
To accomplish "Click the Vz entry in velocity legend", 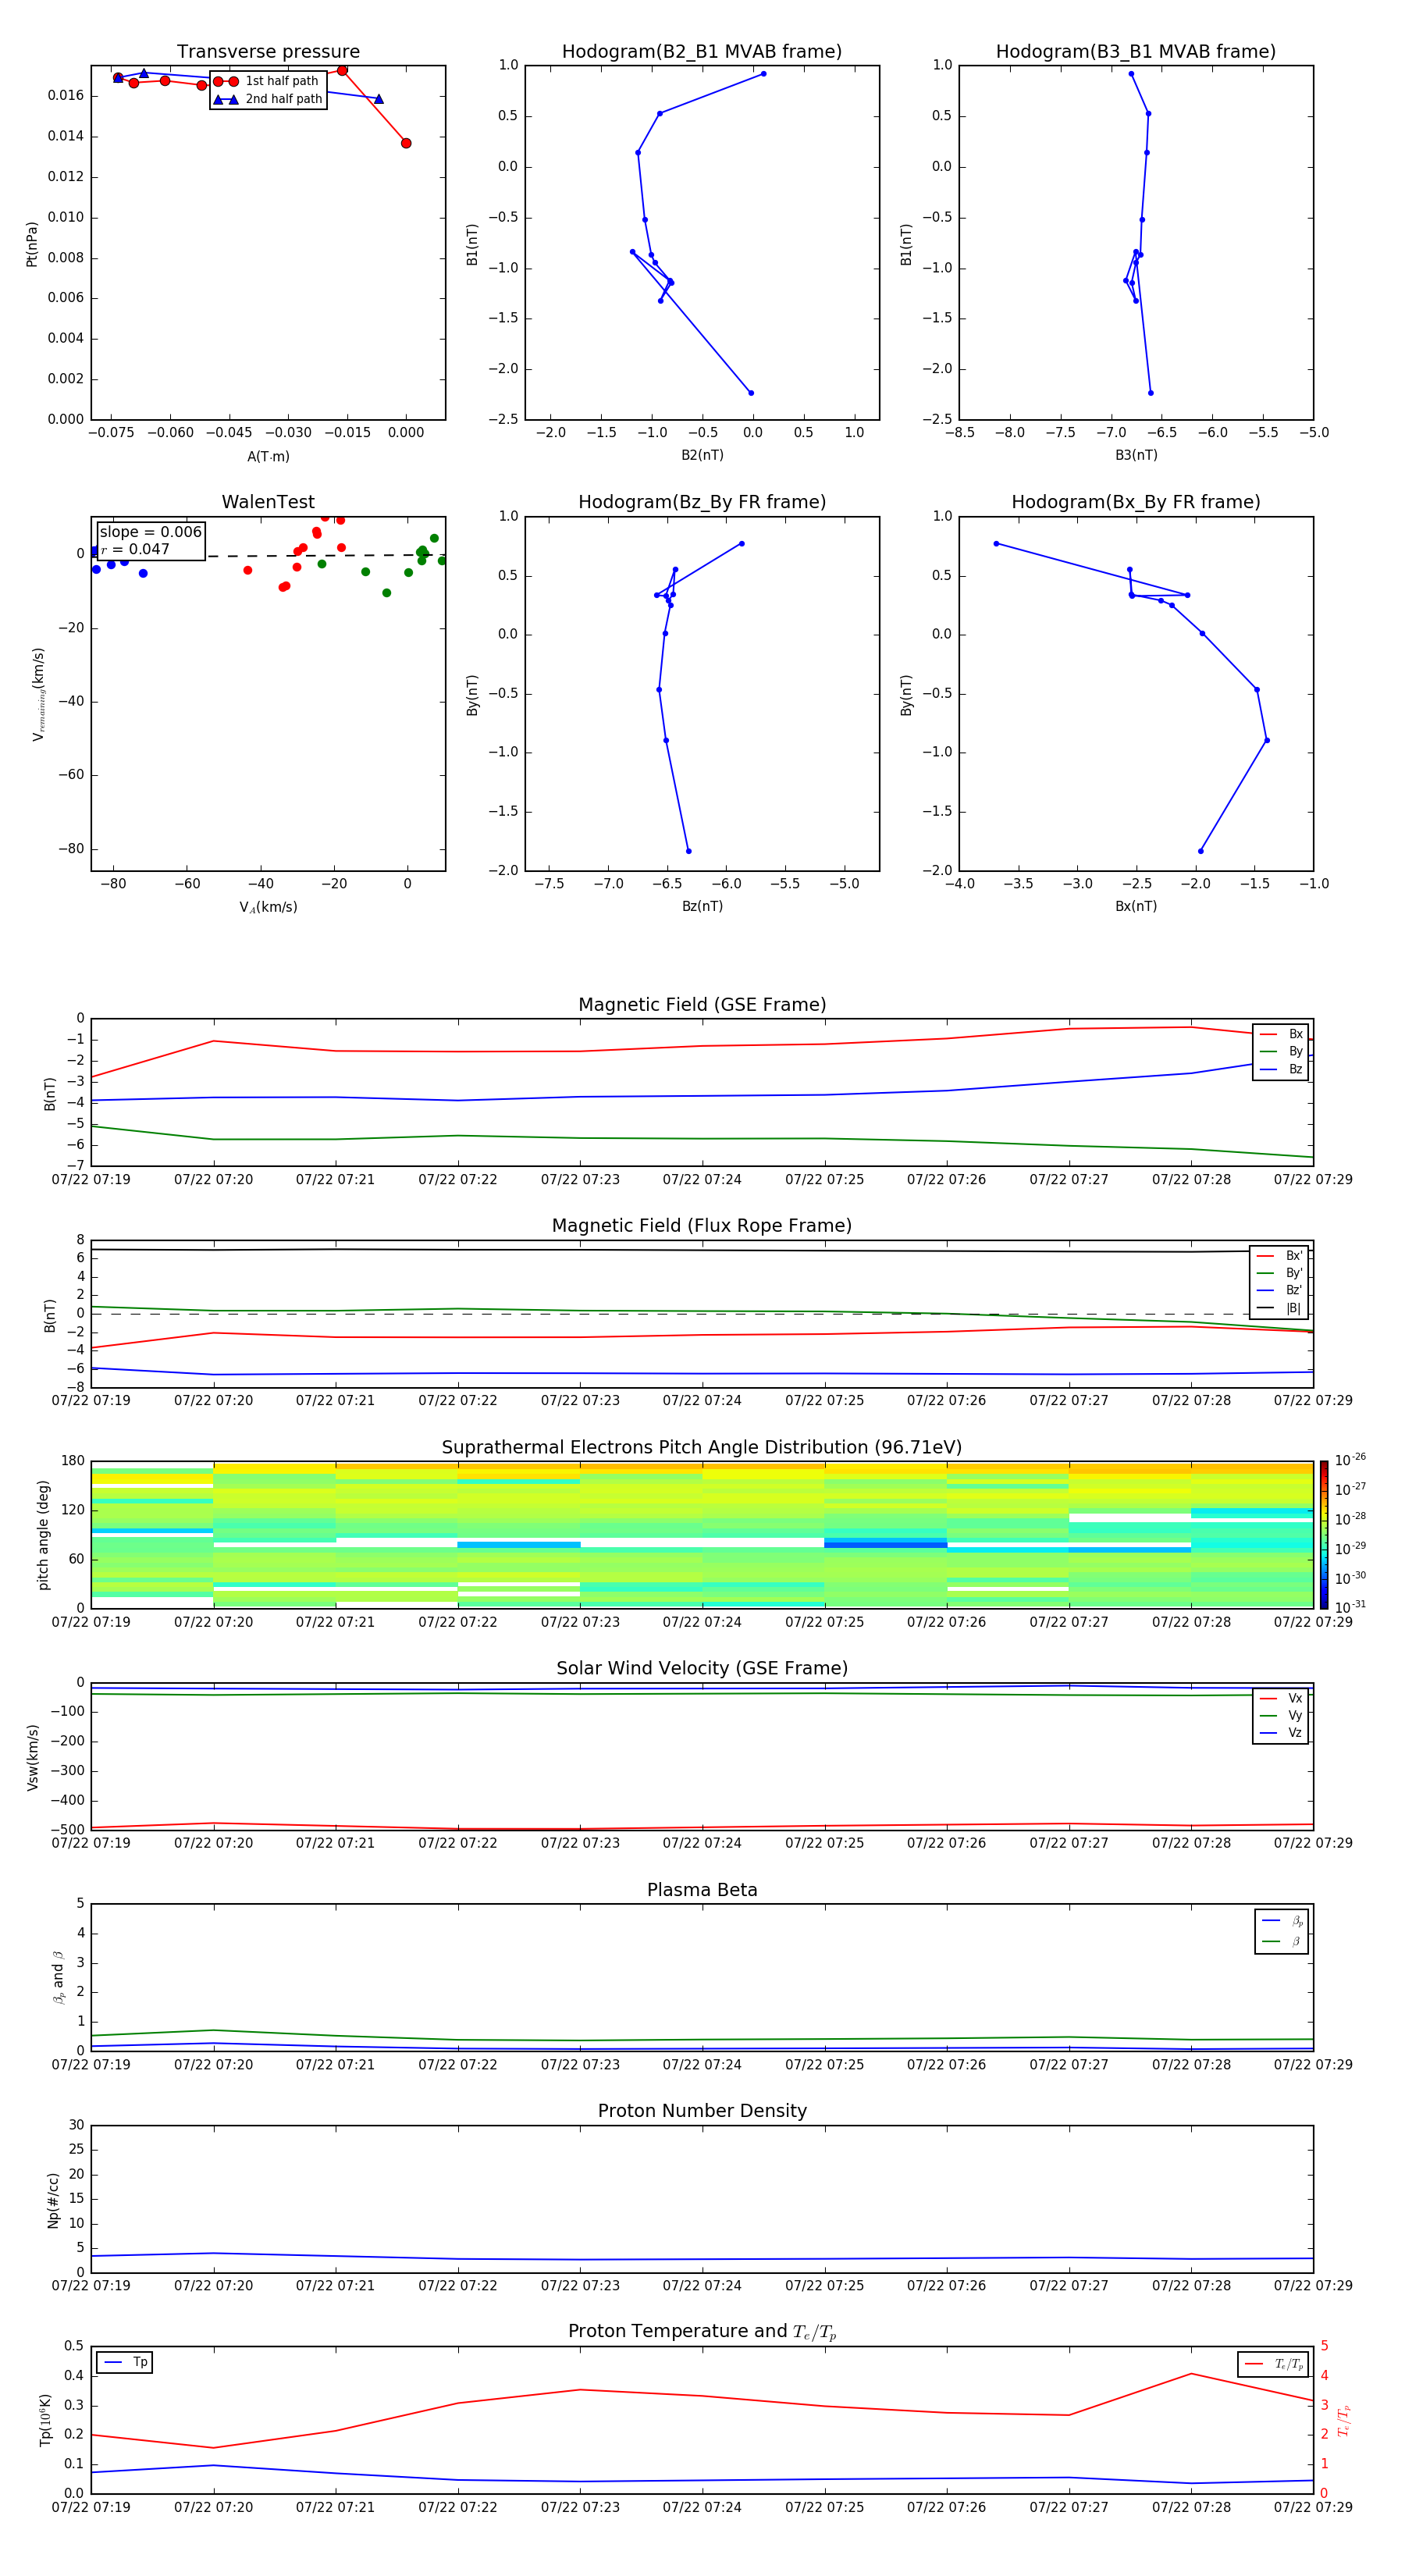I will click(x=1281, y=1733).
